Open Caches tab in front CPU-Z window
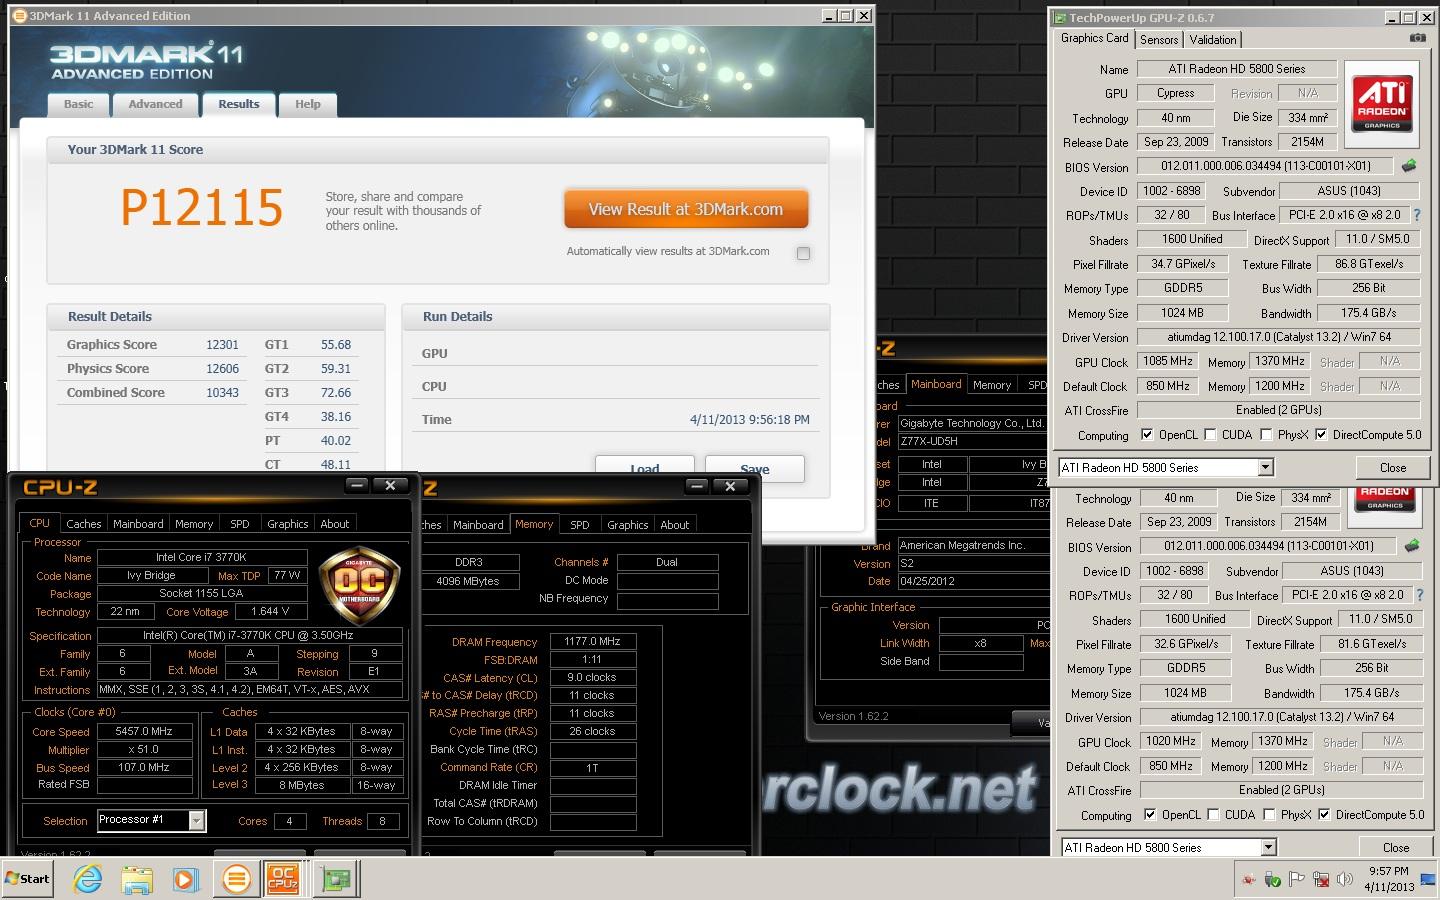Viewport: 1440px width, 900px height. pos(84,524)
